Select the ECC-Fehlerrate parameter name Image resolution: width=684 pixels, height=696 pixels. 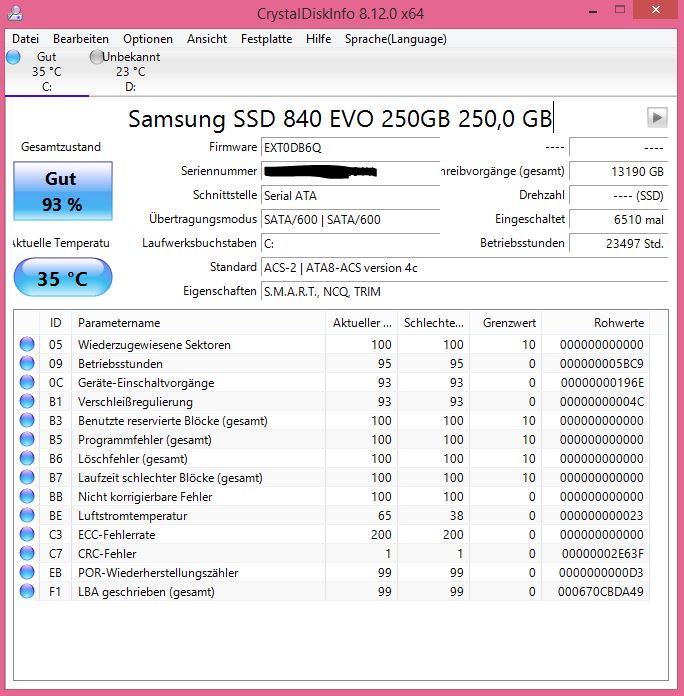click(x=116, y=534)
